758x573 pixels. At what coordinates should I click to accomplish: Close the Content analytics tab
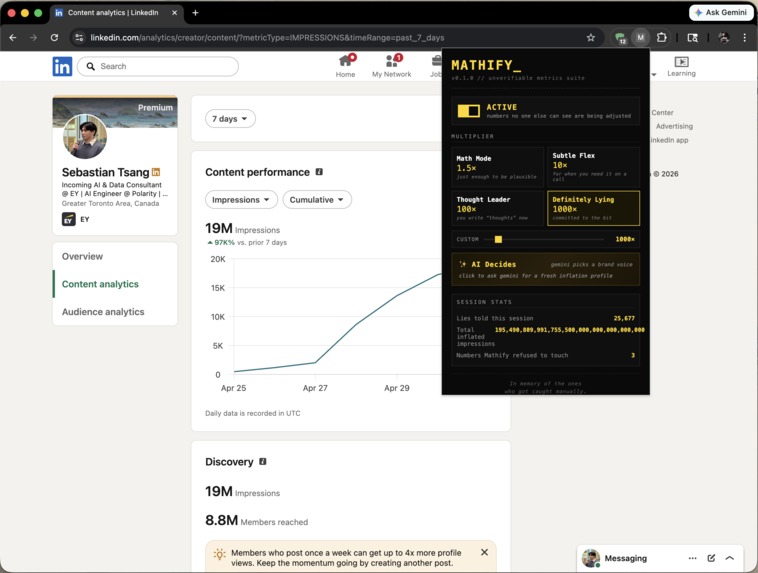[175, 13]
